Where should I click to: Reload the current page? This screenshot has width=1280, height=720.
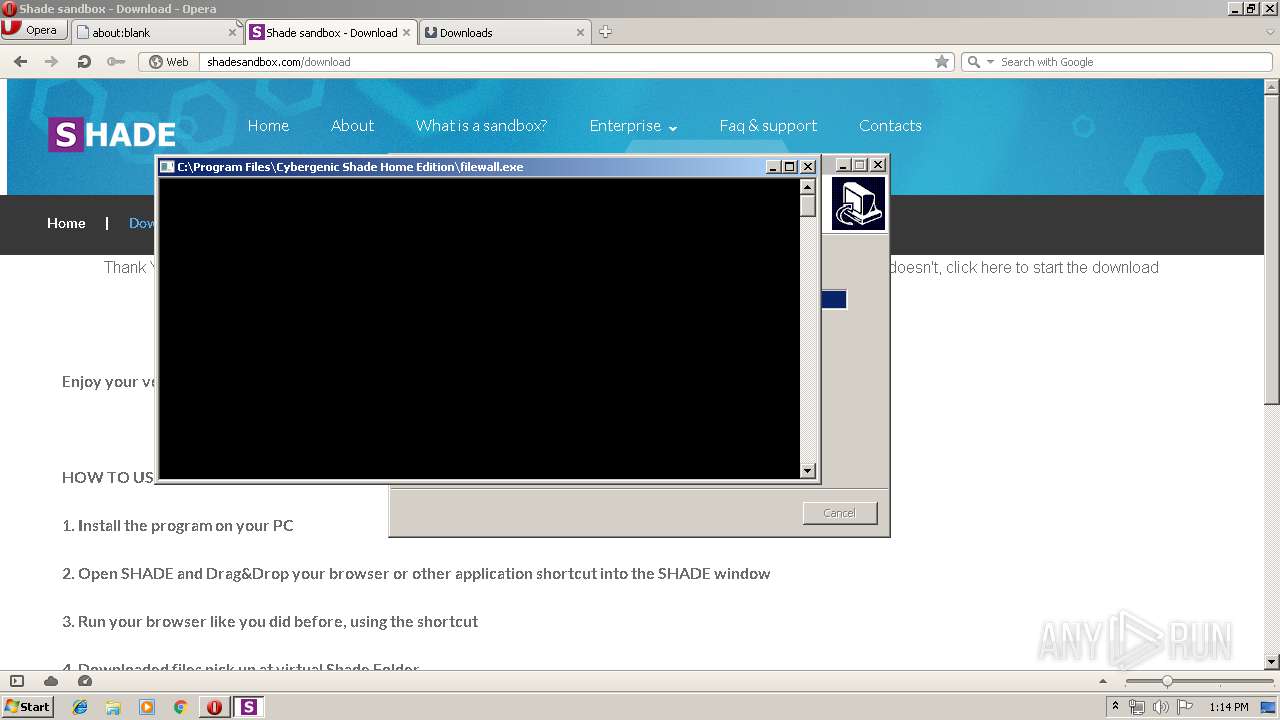coord(84,61)
